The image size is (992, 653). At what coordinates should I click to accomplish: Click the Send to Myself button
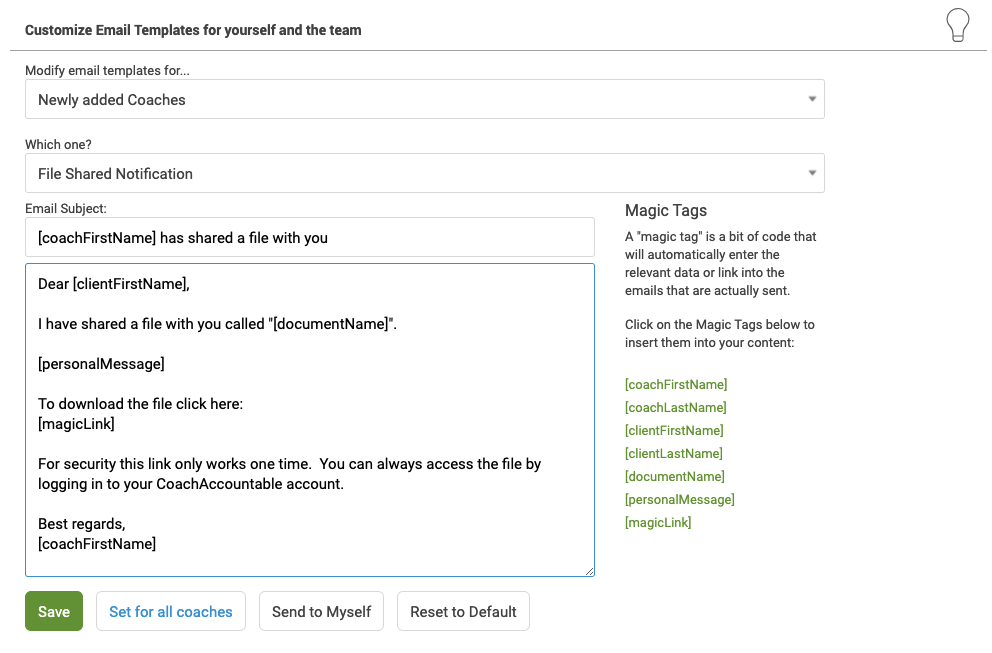[321, 612]
